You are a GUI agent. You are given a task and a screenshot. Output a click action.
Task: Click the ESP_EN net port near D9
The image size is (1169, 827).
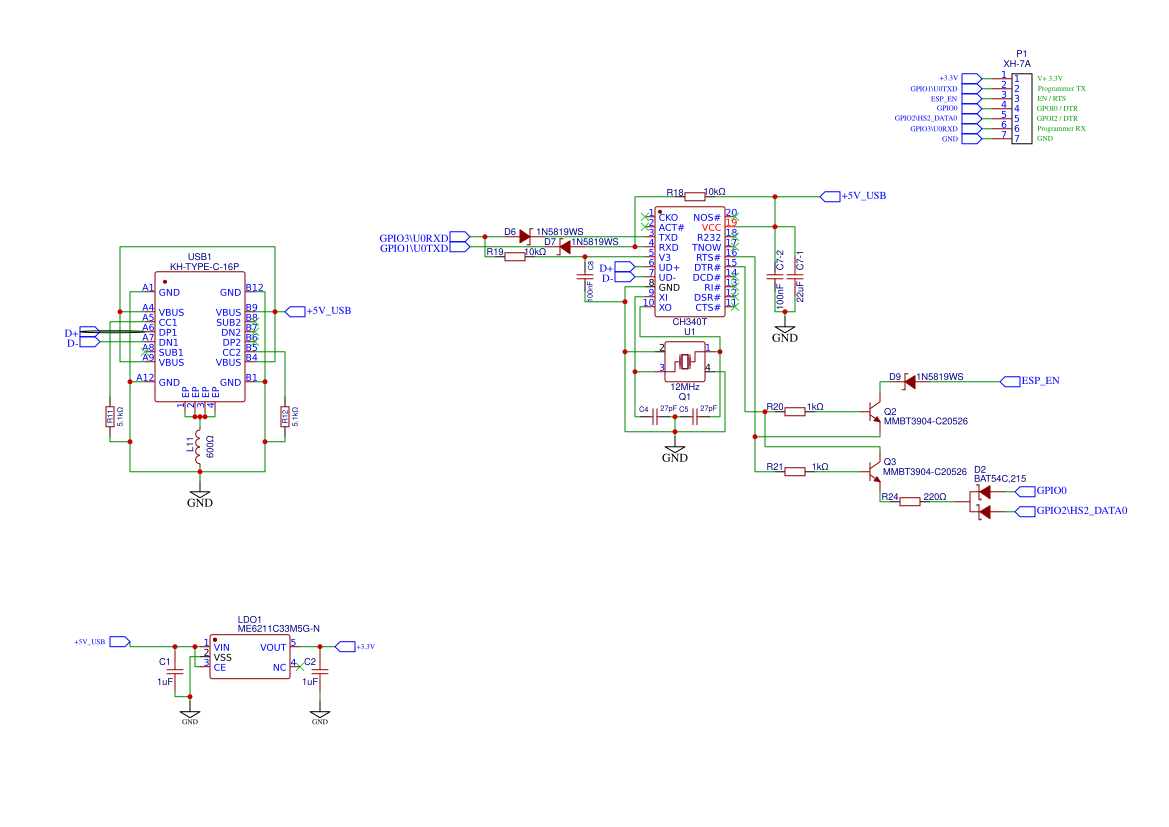coord(1030,381)
